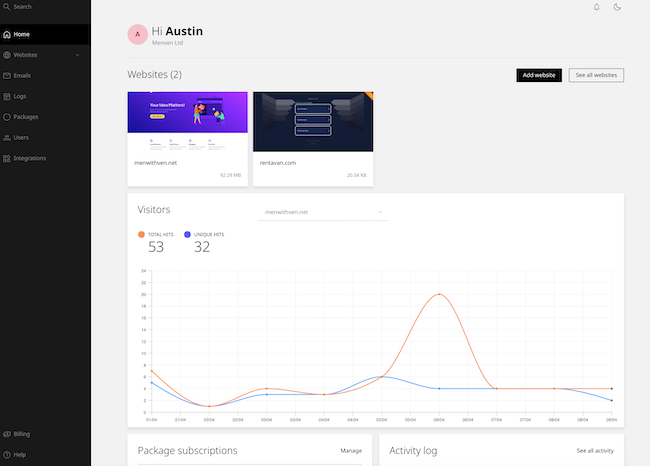Click the Home icon in sidebar
Screen dimensions: 650x466
[x=7, y=34]
